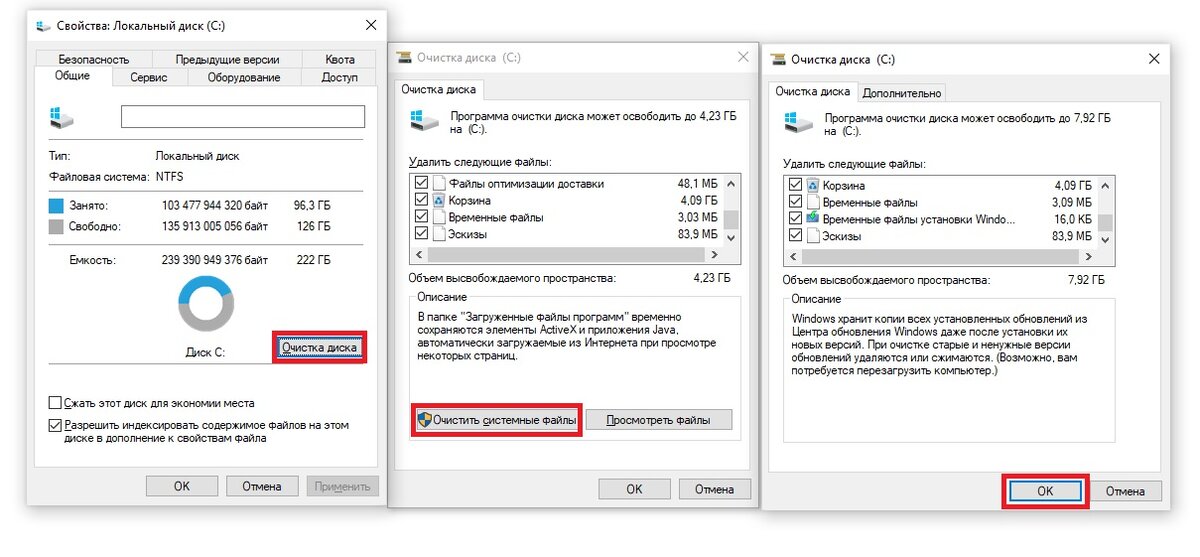Click Windows setup files icon in right list
Image resolution: width=1200 pixels, height=557 pixels.
813,219
